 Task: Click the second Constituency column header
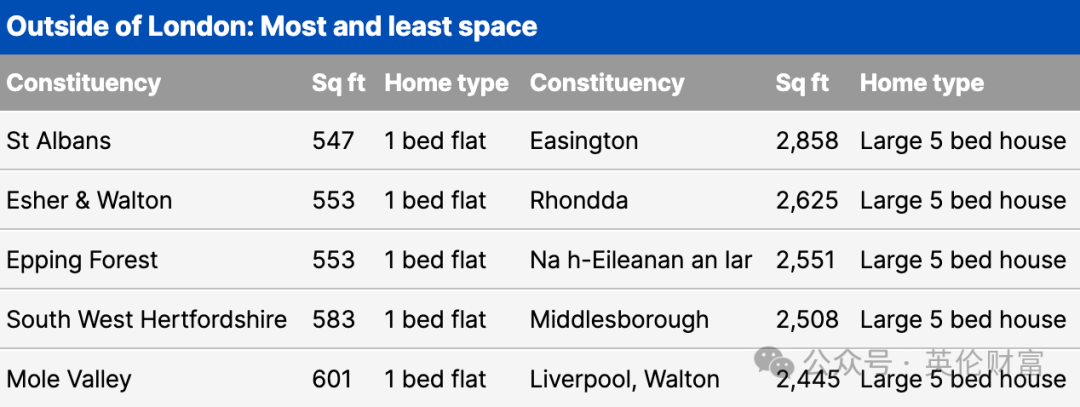[x=607, y=83]
